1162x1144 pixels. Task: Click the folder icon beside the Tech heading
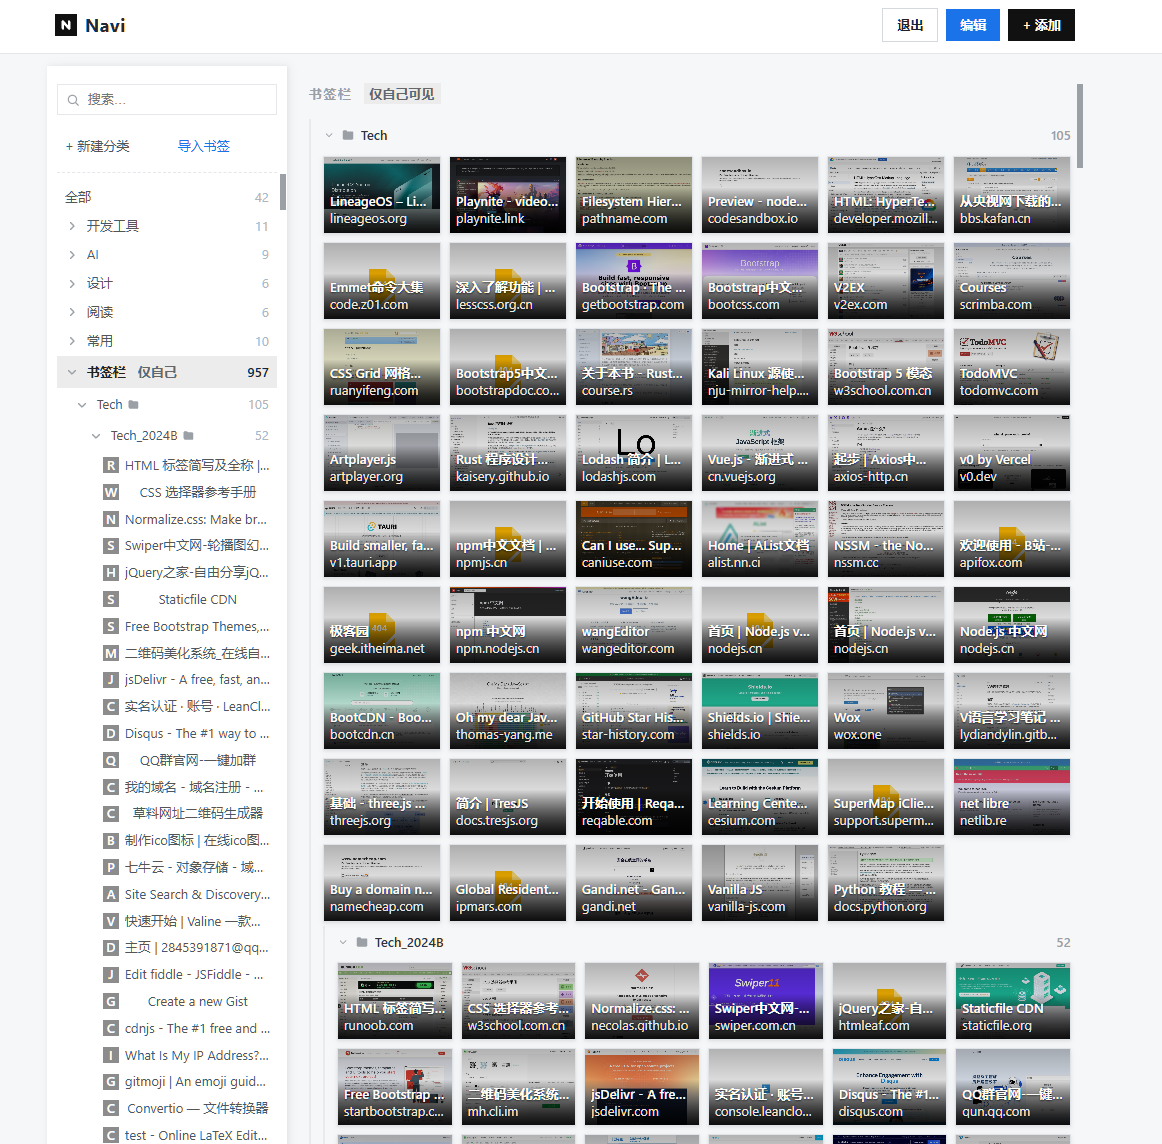pyautogui.click(x=348, y=136)
